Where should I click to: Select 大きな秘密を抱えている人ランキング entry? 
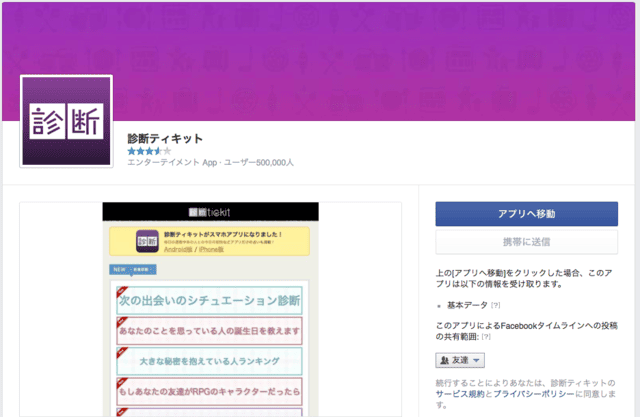[209, 361]
